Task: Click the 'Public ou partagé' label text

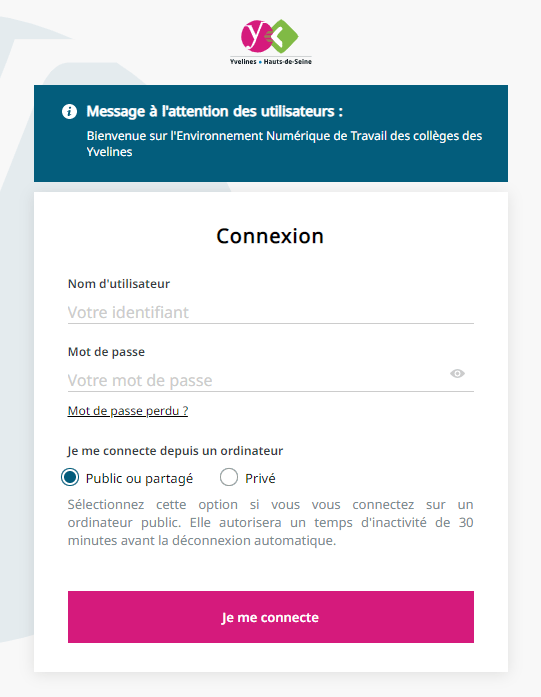Action: click(x=139, y=478)
